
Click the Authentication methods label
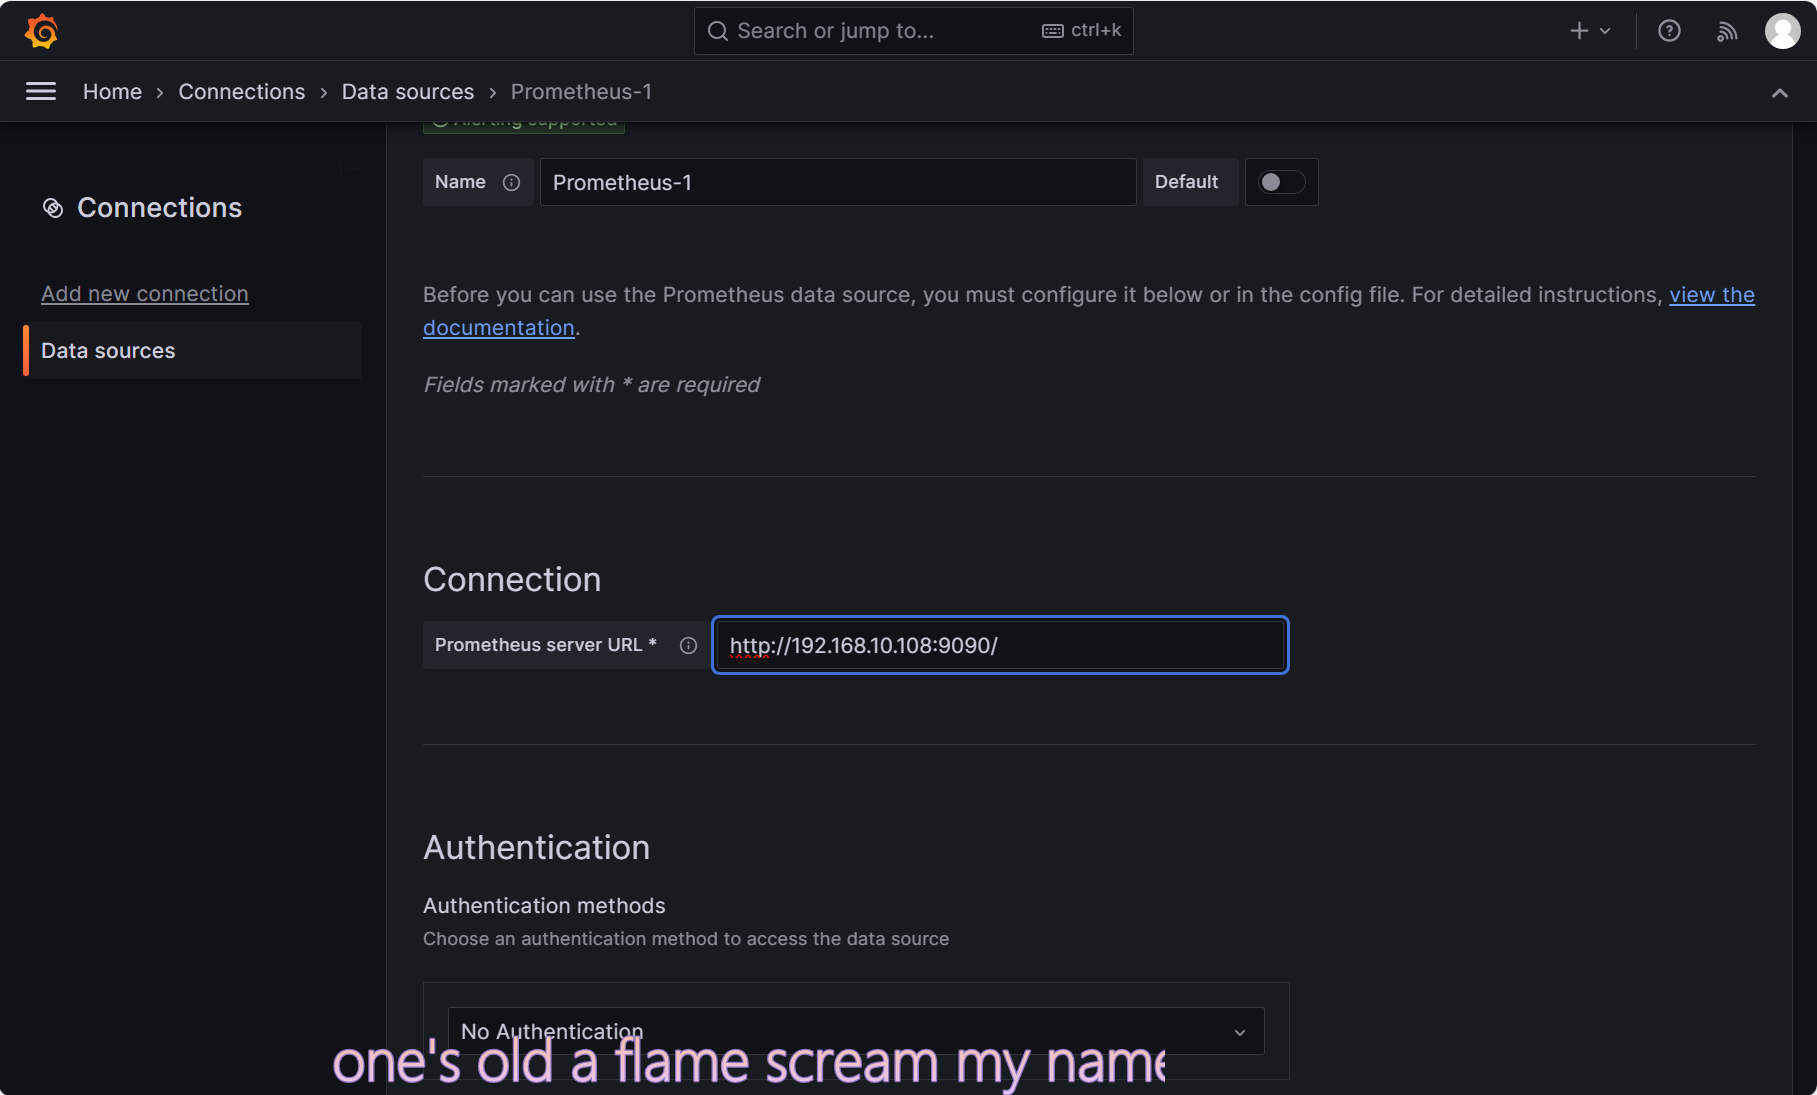[x=544, y=906]
